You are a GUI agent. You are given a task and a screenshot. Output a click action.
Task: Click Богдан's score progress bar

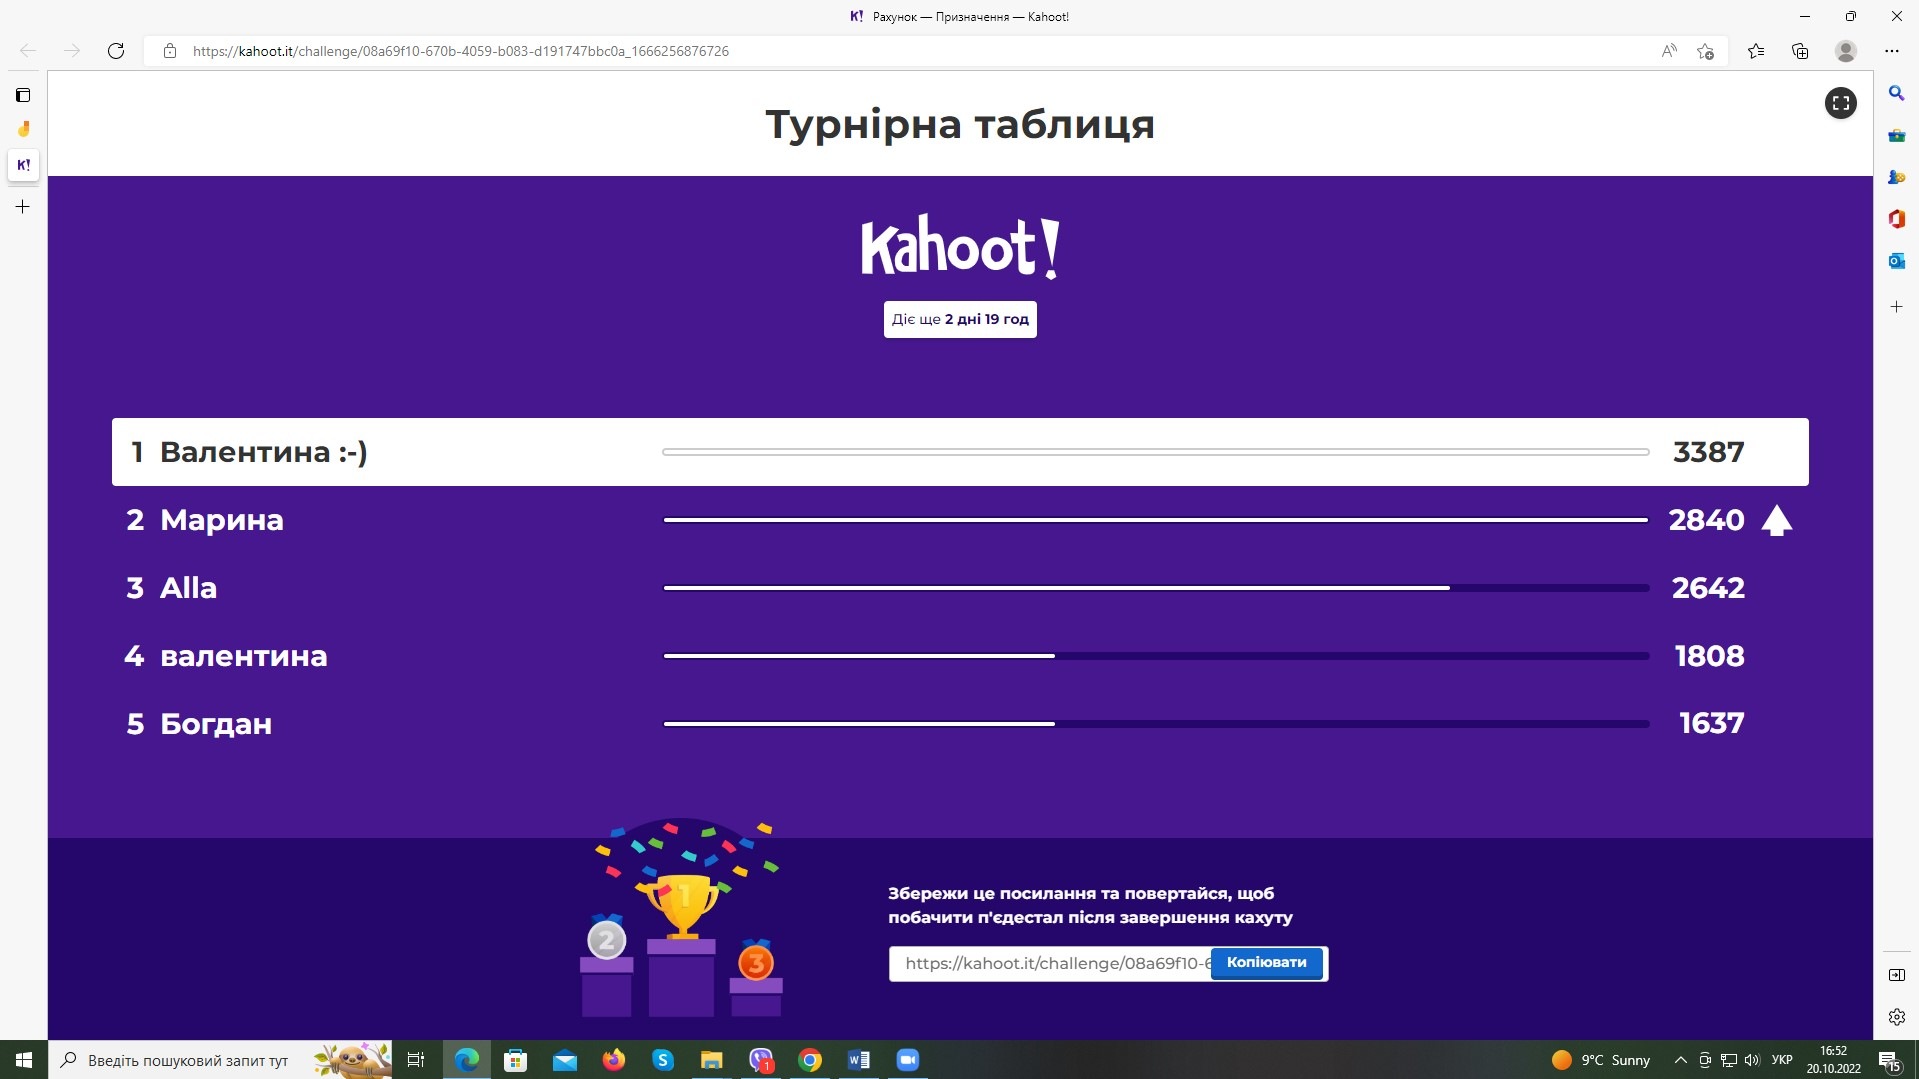click(1156, 724)
